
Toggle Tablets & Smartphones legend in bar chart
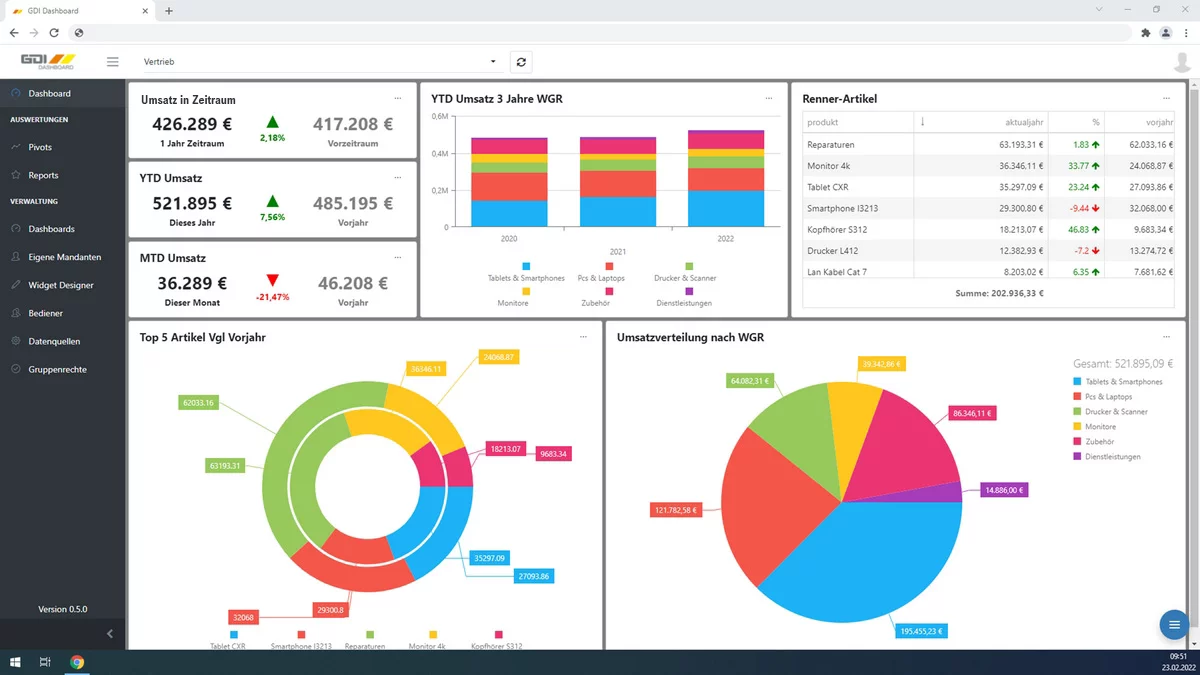click(526, 272)
